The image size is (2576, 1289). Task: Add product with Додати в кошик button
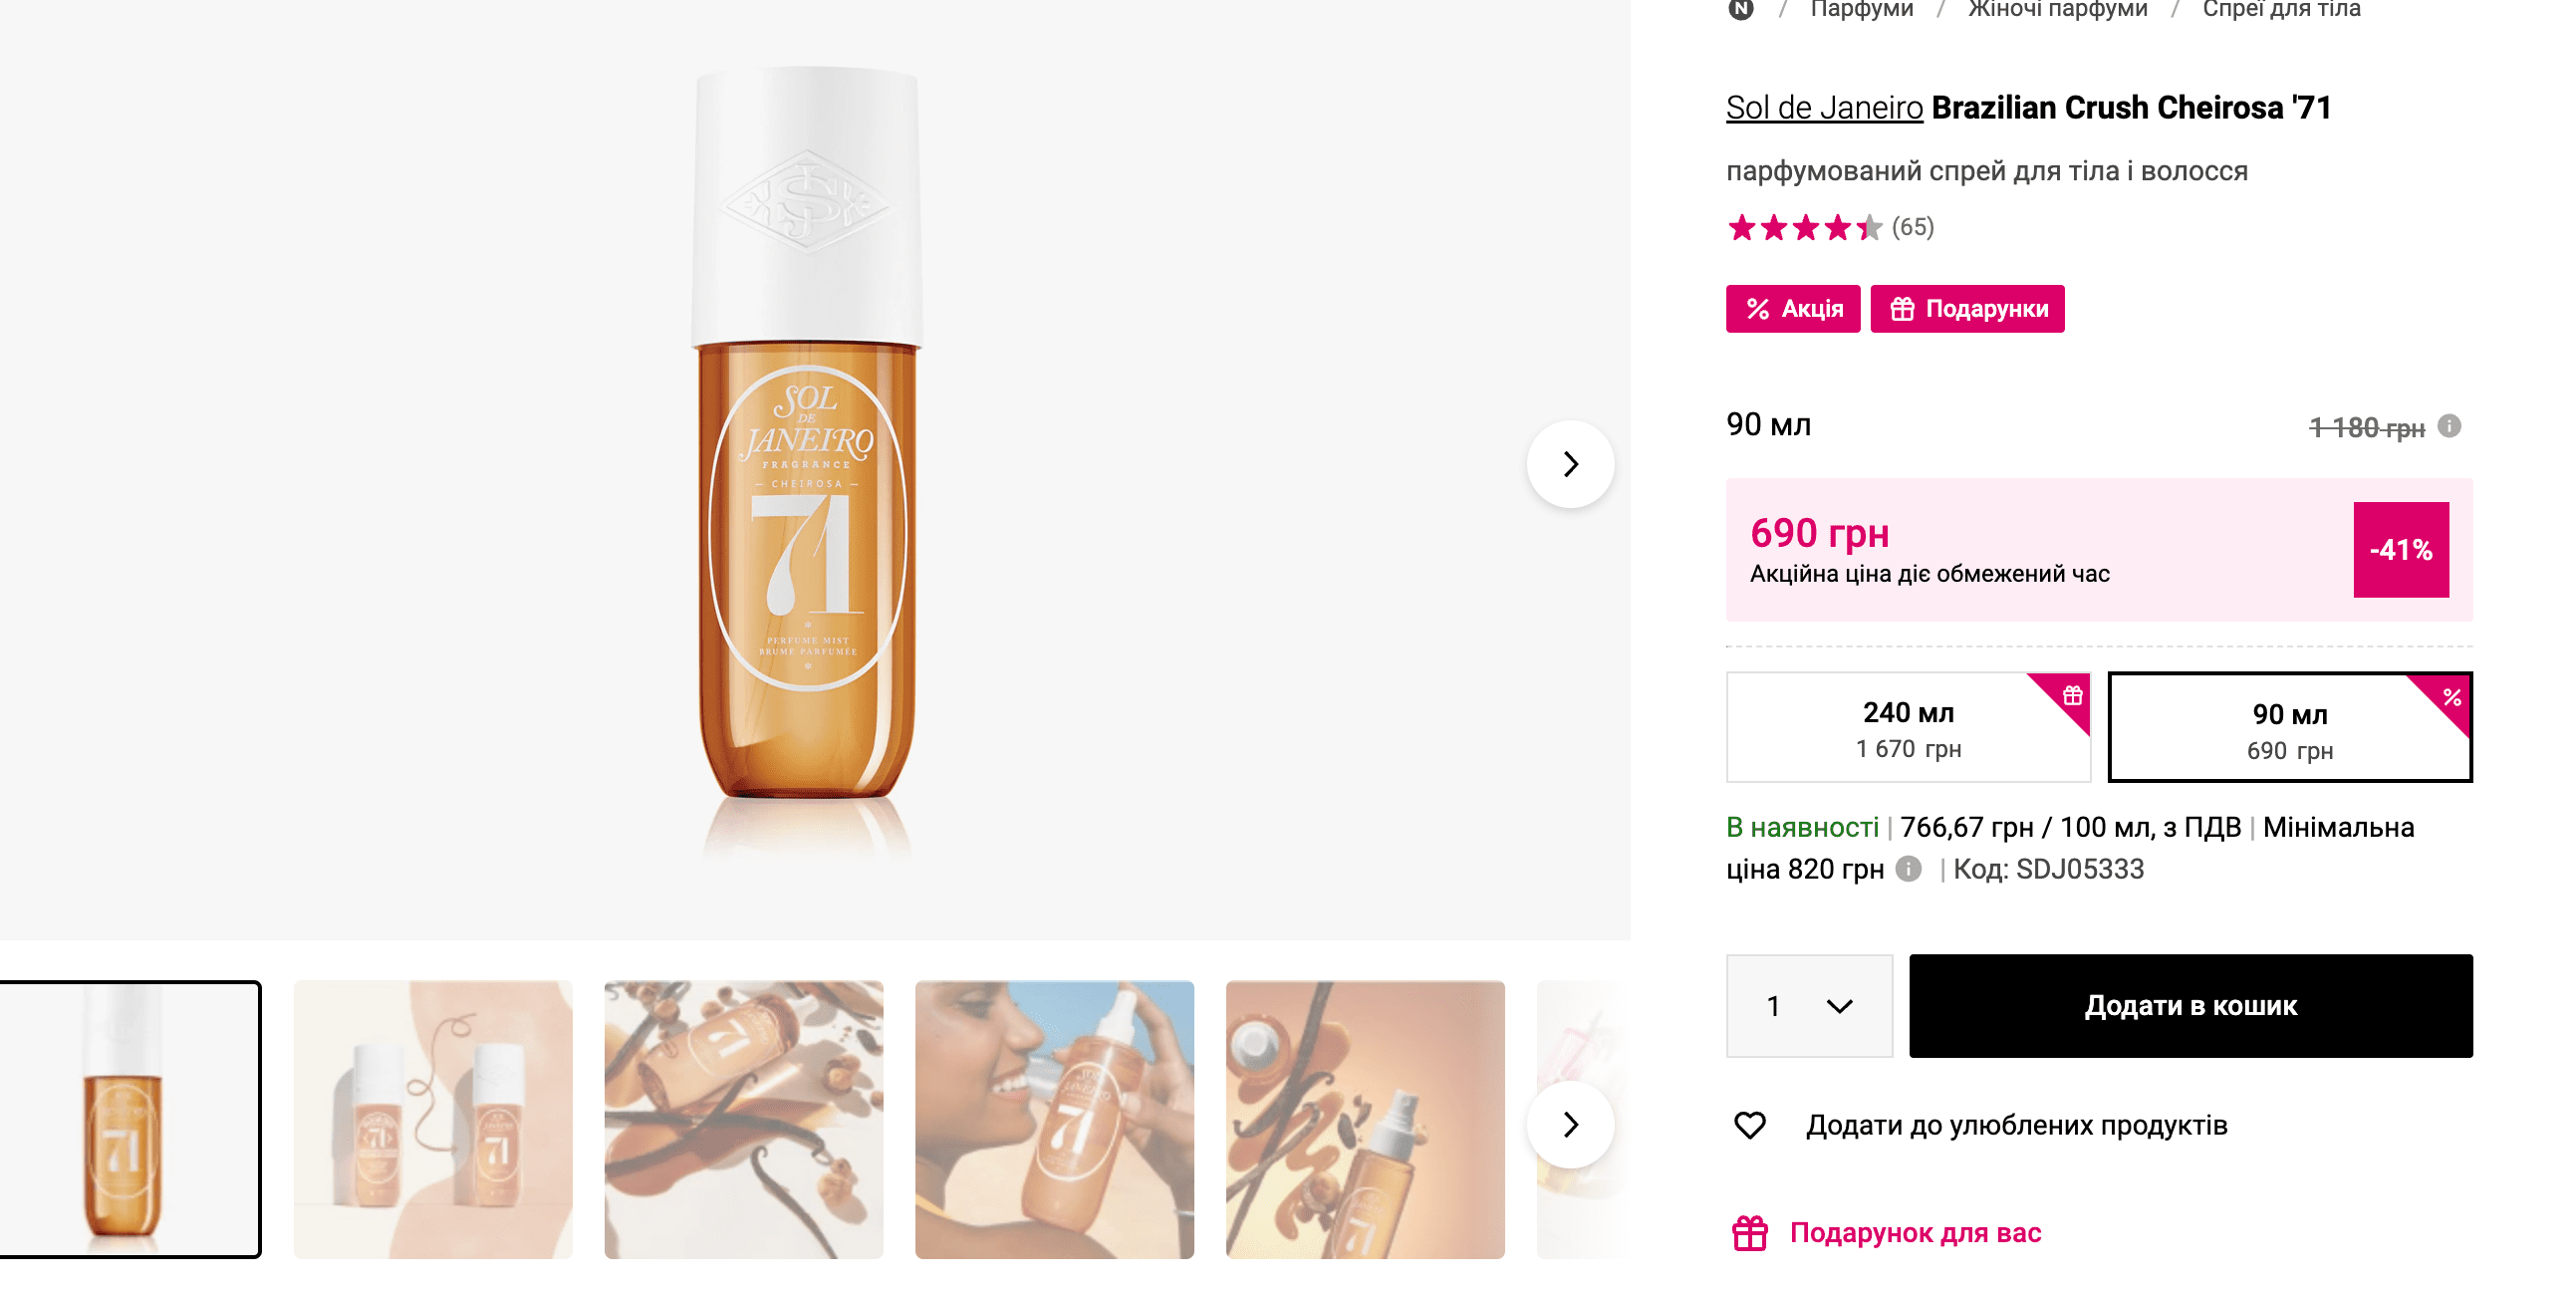click(x=2190, y=1005)
